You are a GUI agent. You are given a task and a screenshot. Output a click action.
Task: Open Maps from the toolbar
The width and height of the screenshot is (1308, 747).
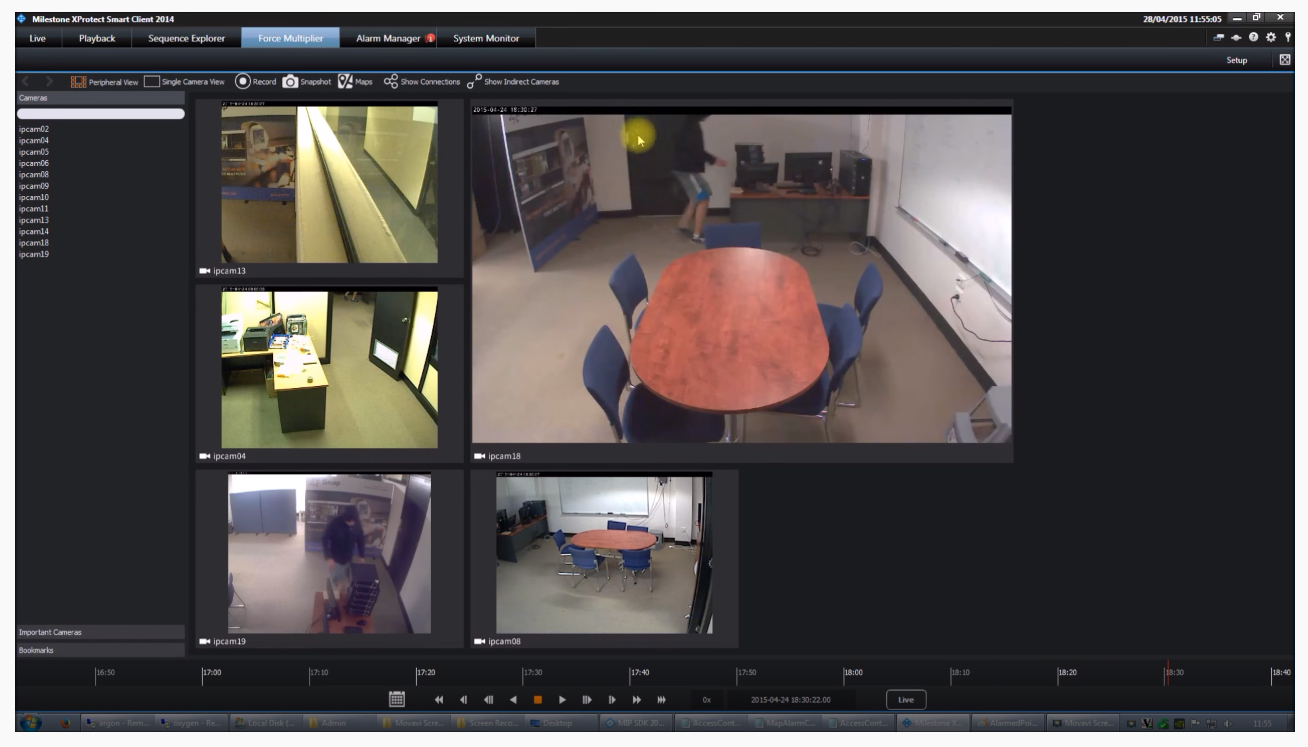click(x=345, y=82)
